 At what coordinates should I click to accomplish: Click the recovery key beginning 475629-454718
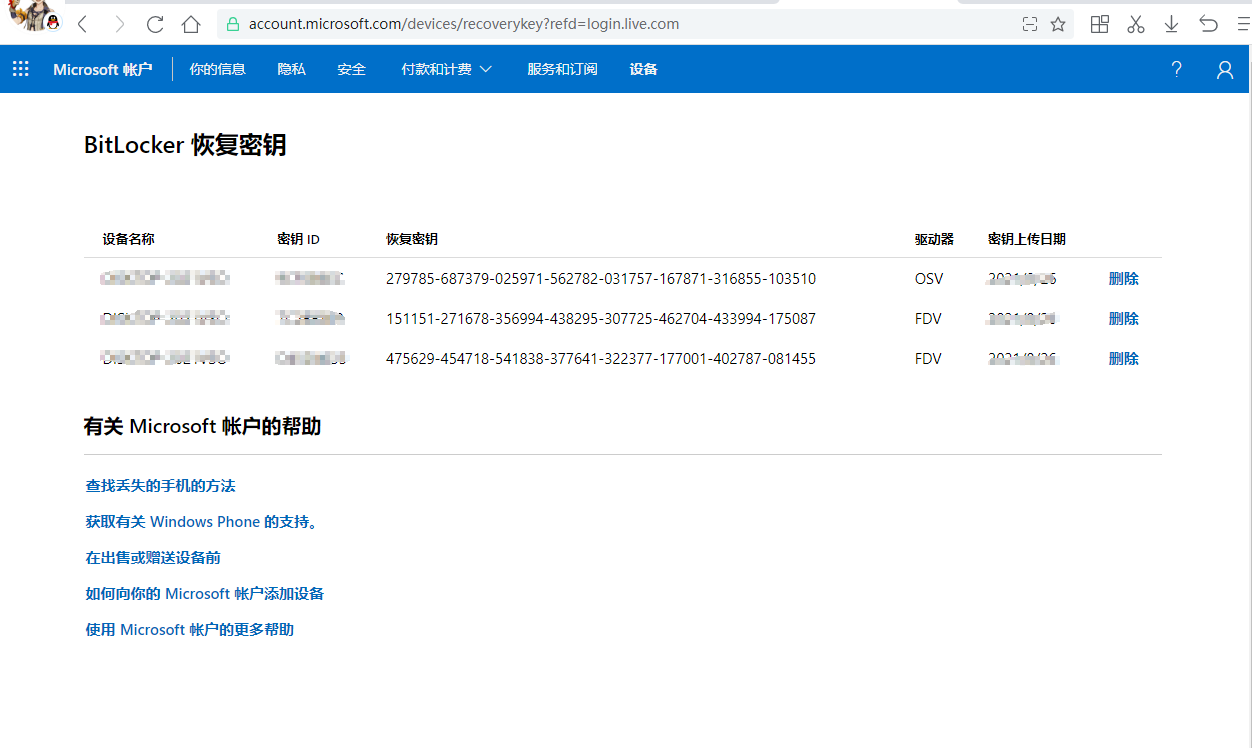601,359
